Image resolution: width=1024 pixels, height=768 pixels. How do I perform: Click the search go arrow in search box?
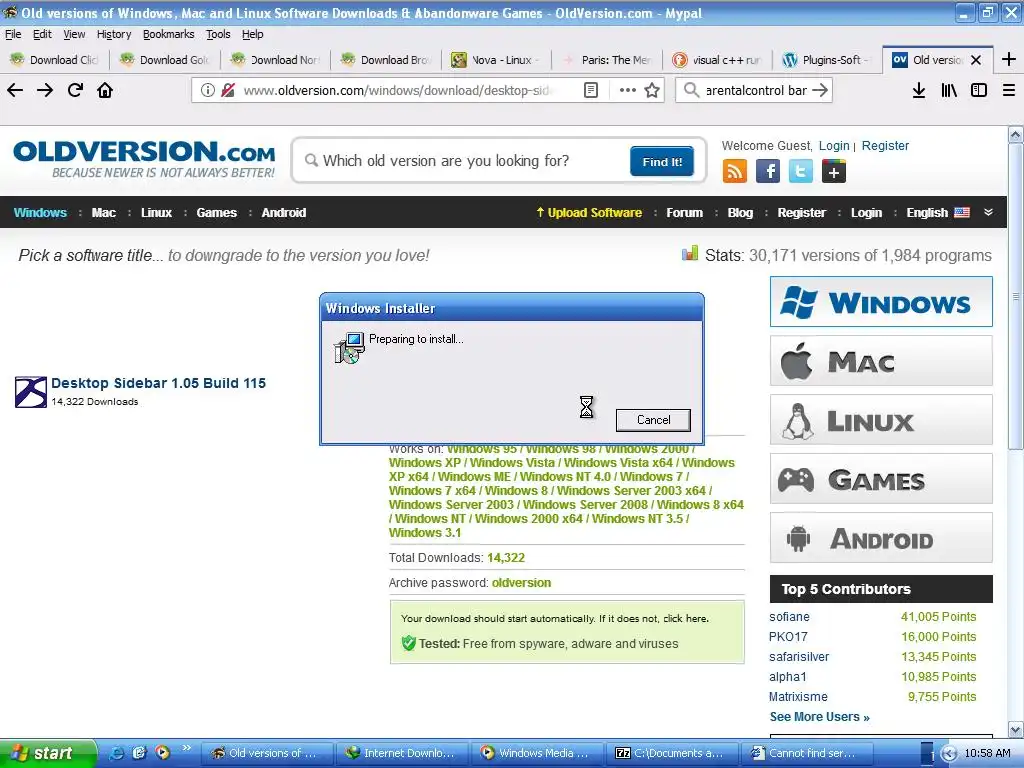[820, 90]
